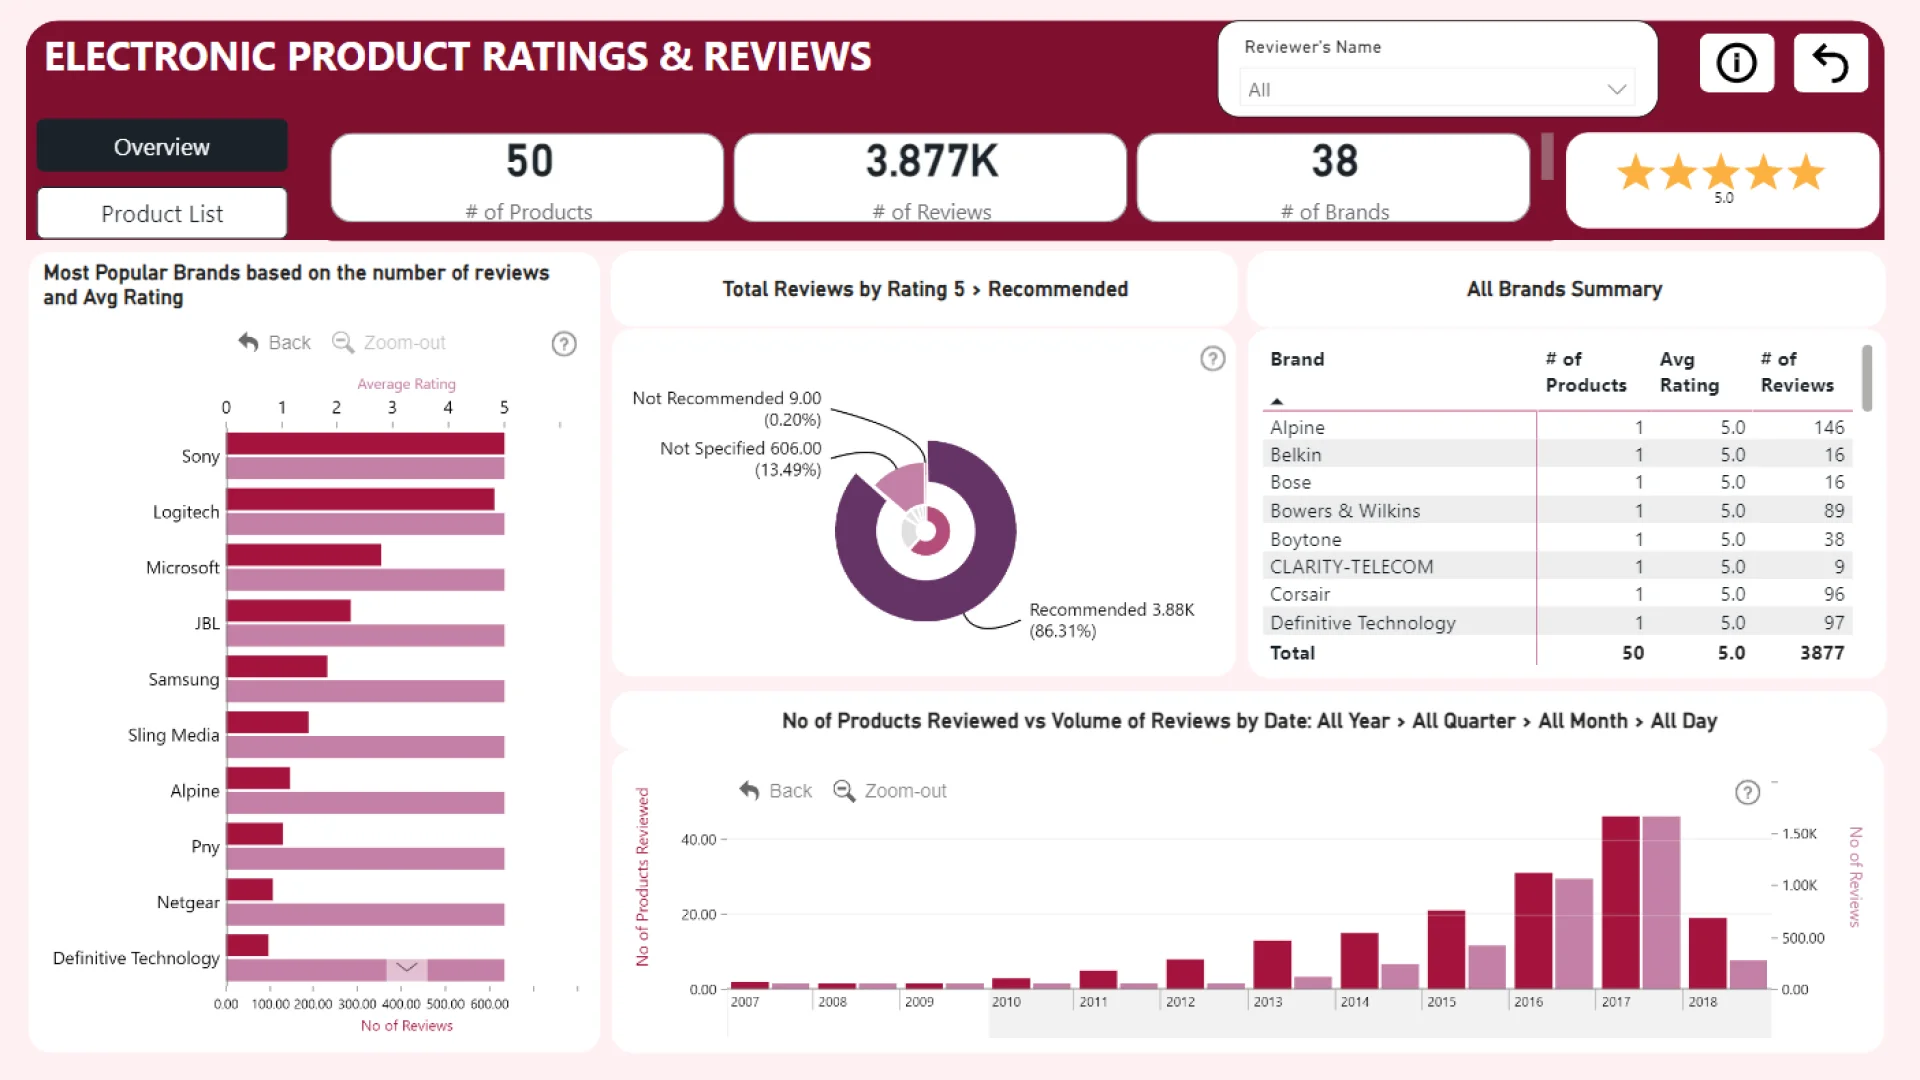Click the Belkin row in table
The width and height of the screenshot is (1920, 1080).
(x=1557, y=454)
